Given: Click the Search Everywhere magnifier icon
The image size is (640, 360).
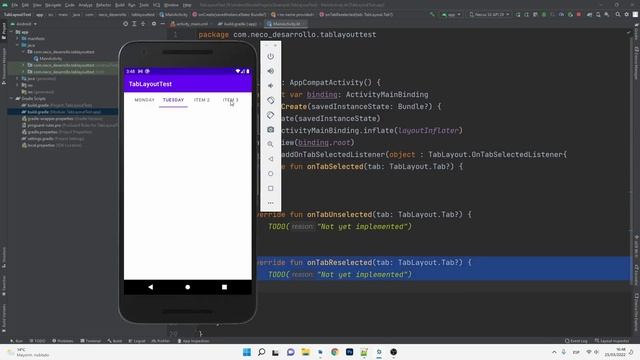Looking at the screenshot, I should click(618, 14).
